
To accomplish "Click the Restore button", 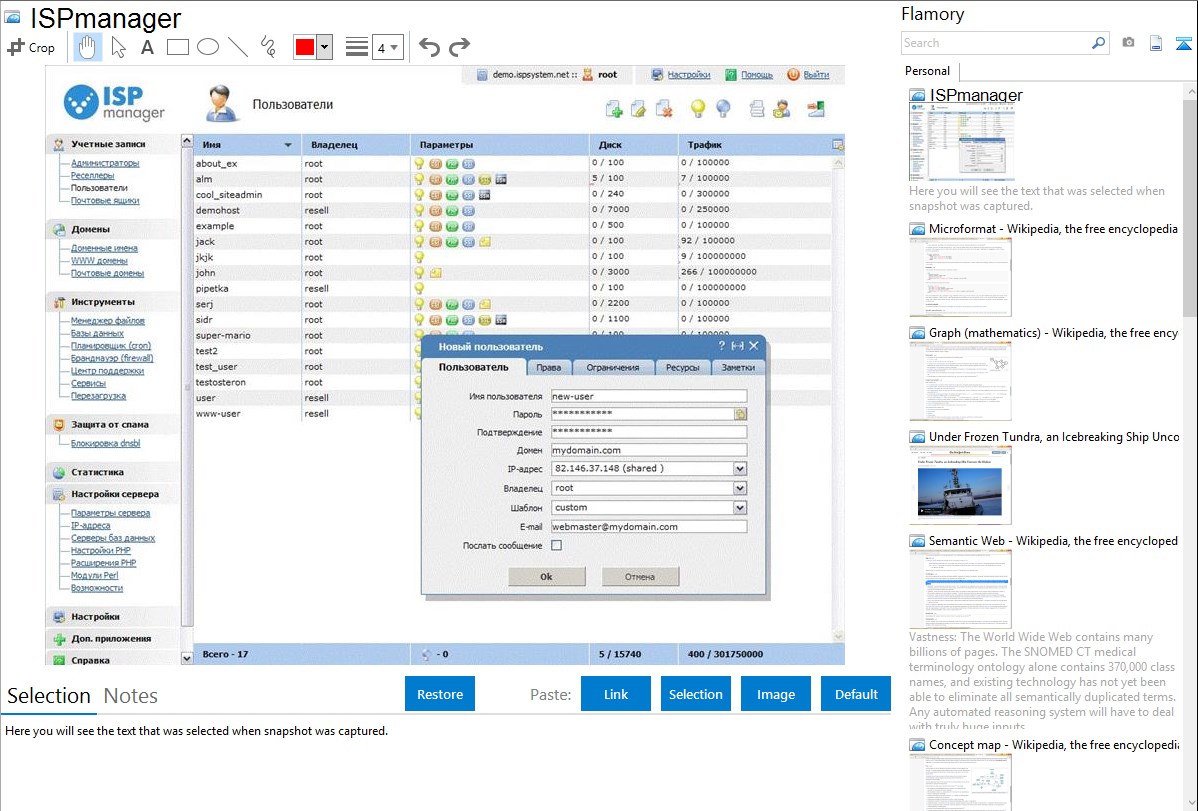I will 440,694.
